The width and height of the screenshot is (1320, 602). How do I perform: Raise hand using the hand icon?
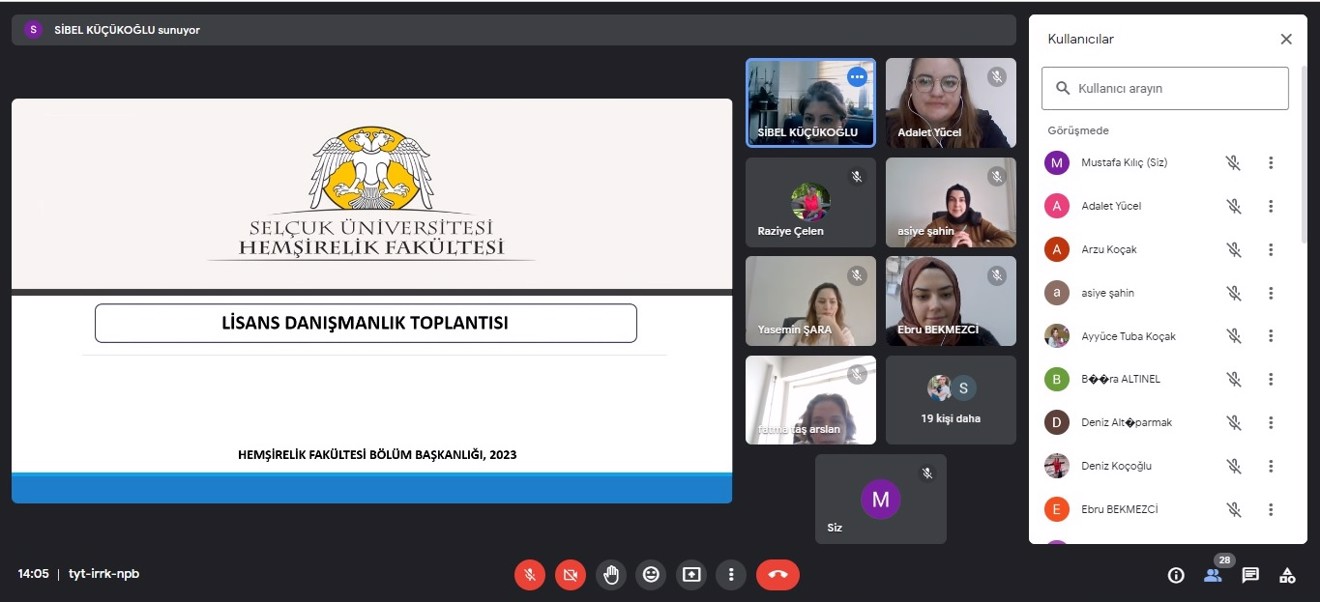pos(611,574)
